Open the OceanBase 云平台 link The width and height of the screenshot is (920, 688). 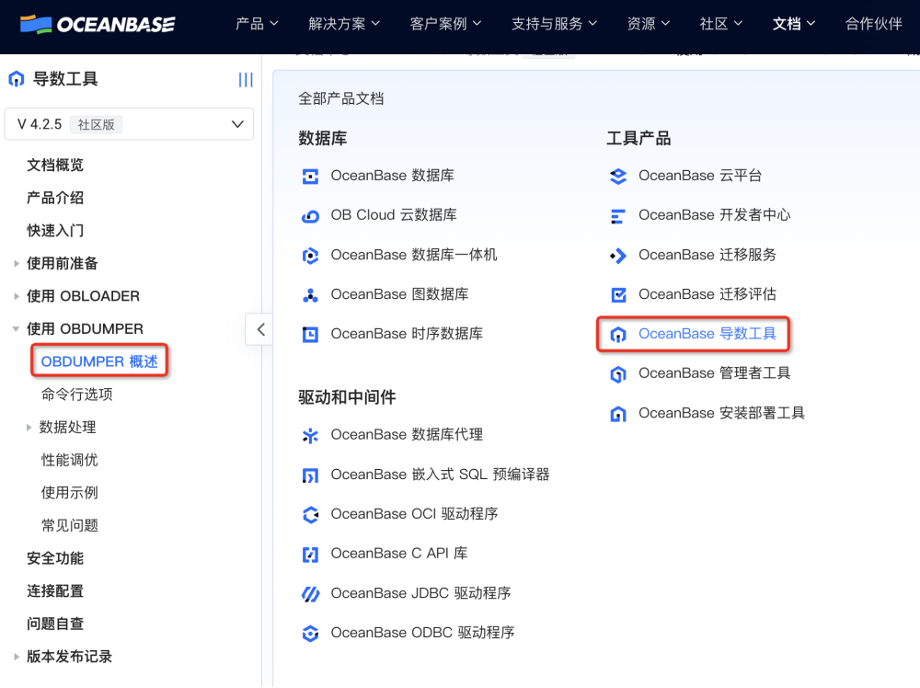[x=700, y=176]
